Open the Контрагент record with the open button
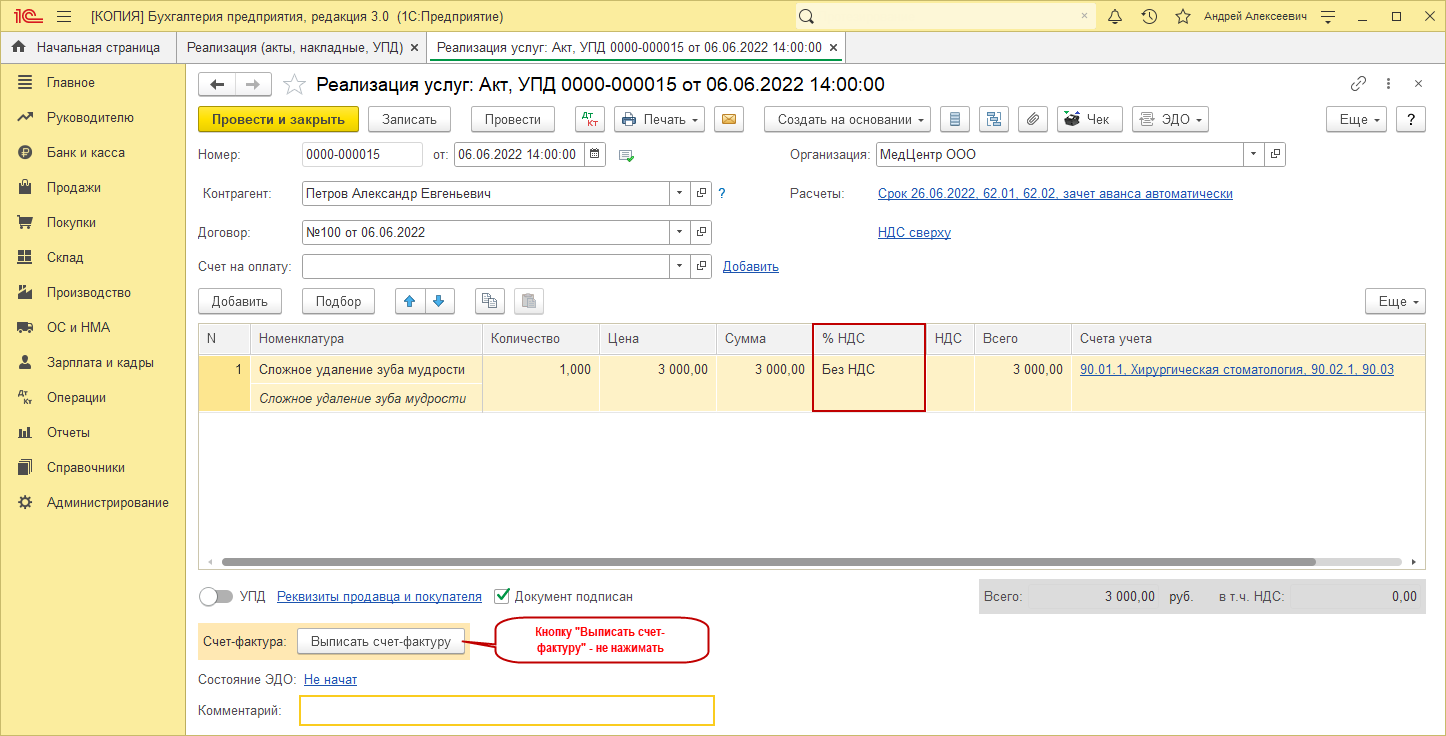 tap(701, 193)
